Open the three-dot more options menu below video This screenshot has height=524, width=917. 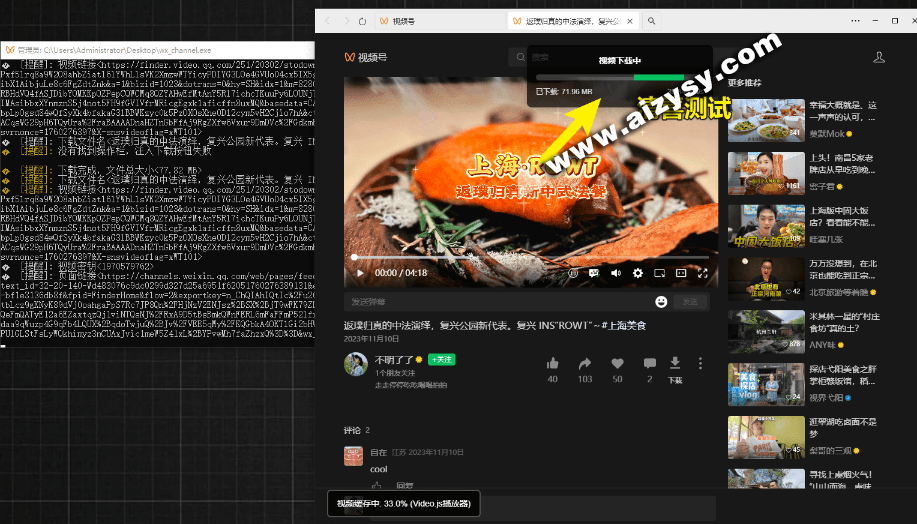click(700, 362)
